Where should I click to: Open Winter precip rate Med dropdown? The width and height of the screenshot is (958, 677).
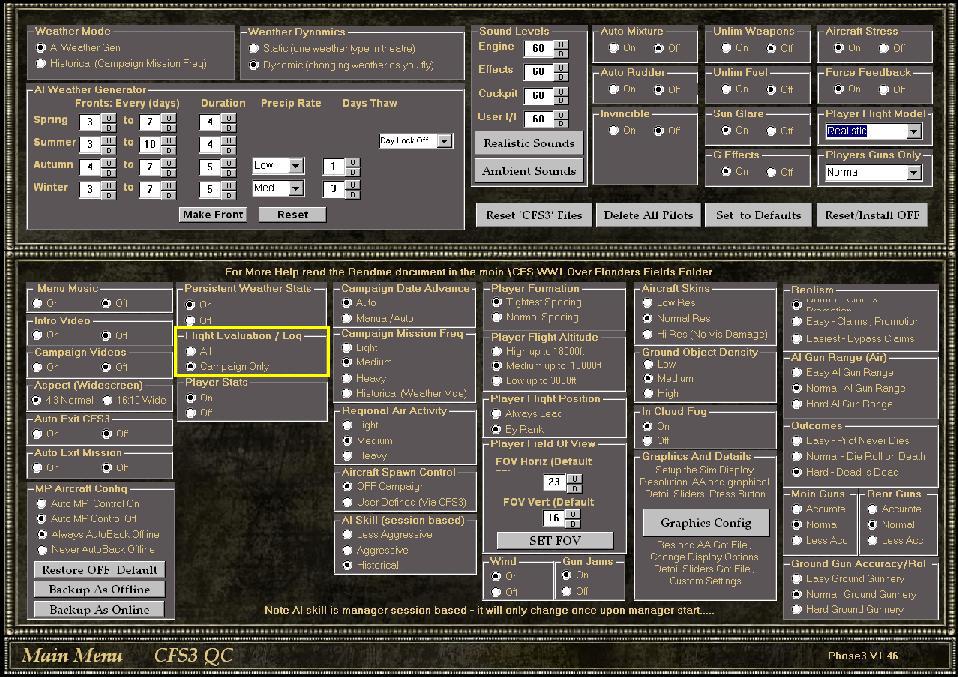[296, 188]
